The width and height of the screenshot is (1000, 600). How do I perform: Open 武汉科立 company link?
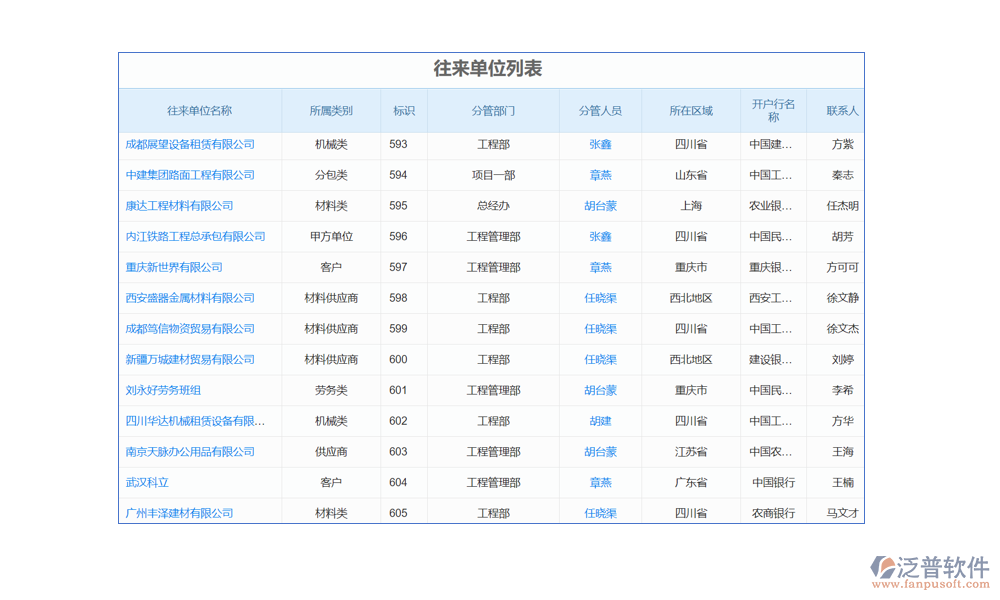coord(147,482)
